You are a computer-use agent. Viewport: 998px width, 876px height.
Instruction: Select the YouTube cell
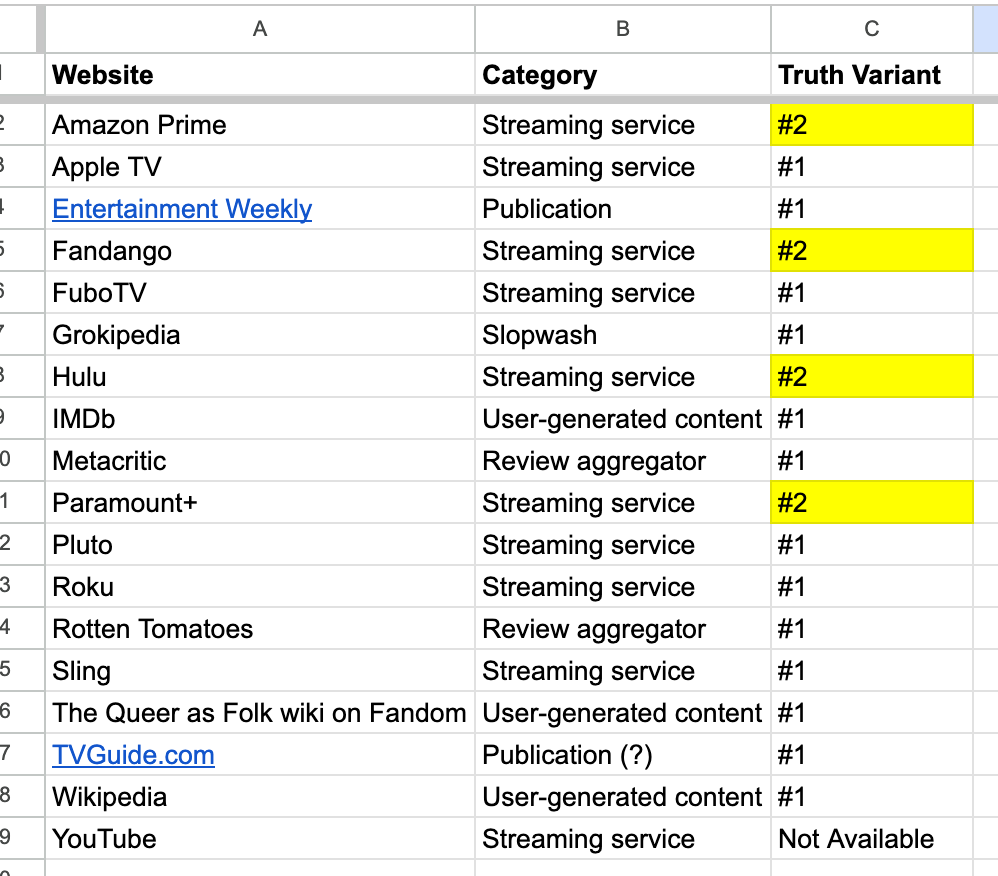pos(260,839)
